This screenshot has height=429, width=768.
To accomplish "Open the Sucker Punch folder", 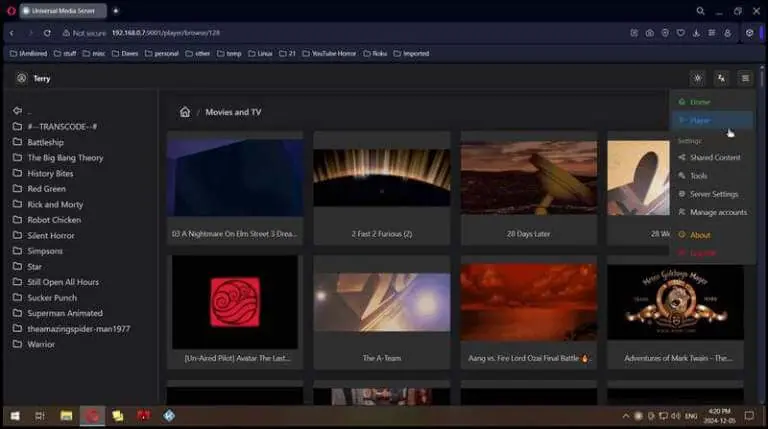I will click(52, 298).
